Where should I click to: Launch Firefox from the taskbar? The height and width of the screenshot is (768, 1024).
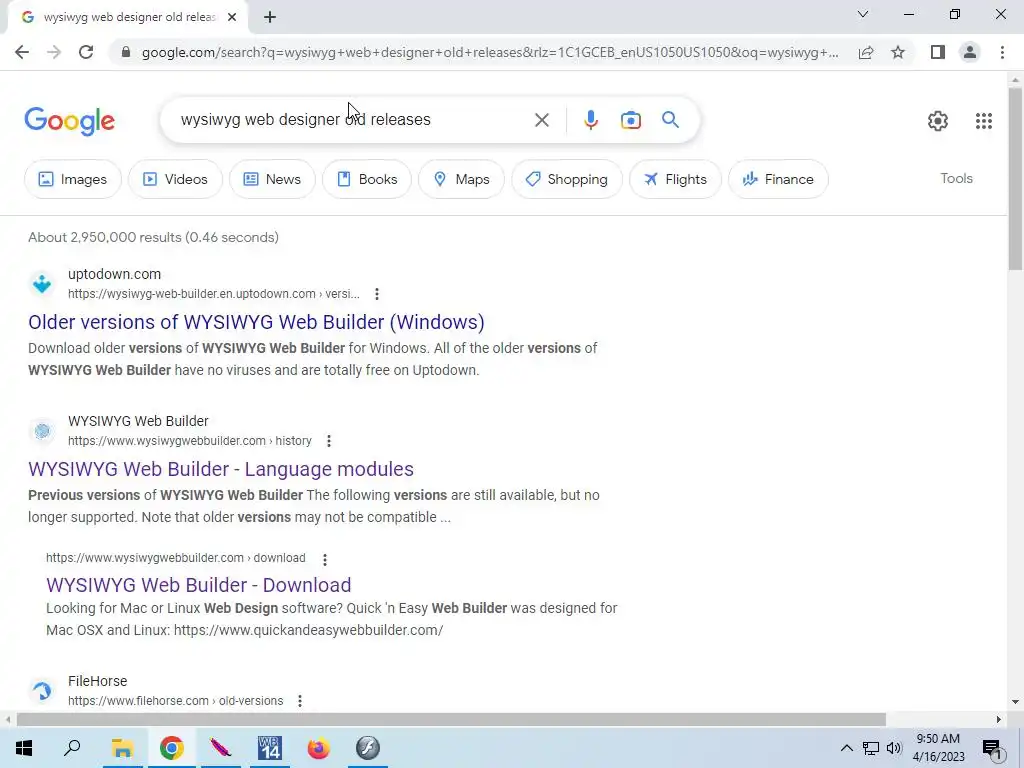pos(319,748)
